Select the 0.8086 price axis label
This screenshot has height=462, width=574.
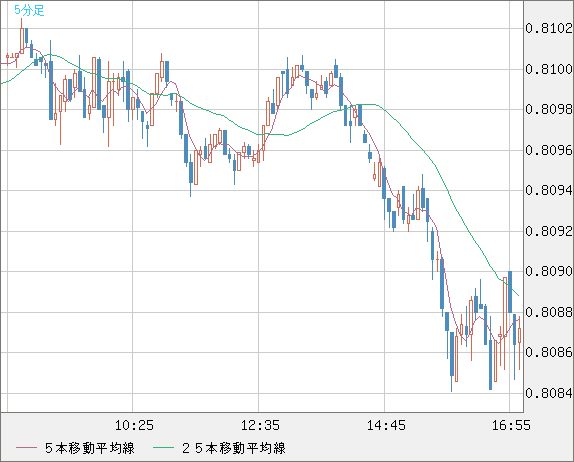click(549, 353)
